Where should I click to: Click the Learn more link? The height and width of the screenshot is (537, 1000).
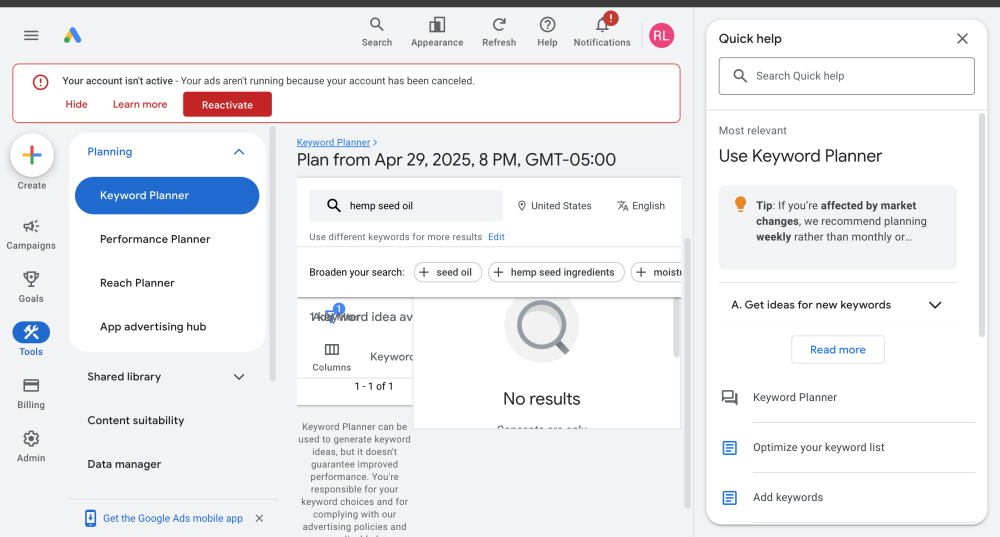(x=140, y=105)
